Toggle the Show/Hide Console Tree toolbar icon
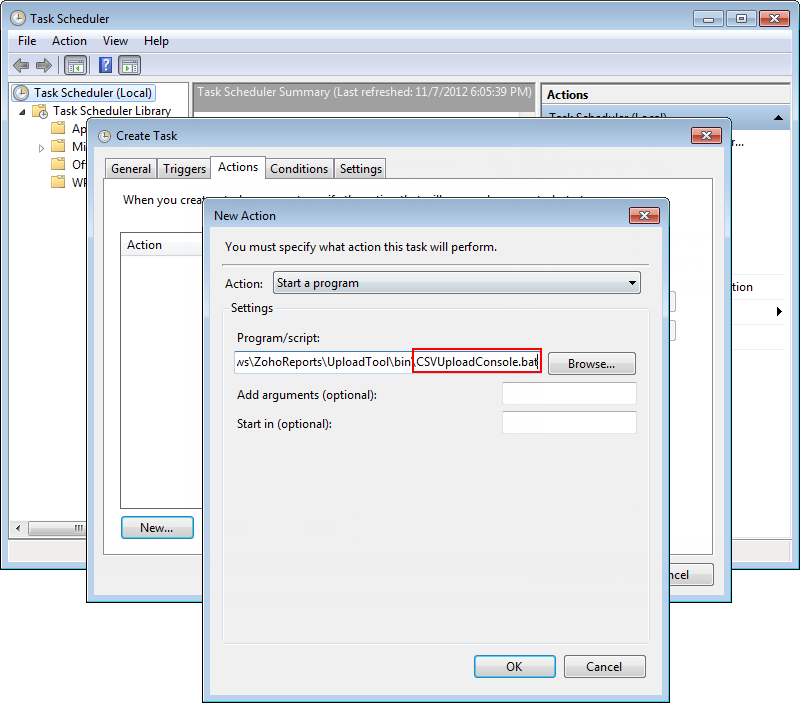The image size is (800, 724). 76,65
